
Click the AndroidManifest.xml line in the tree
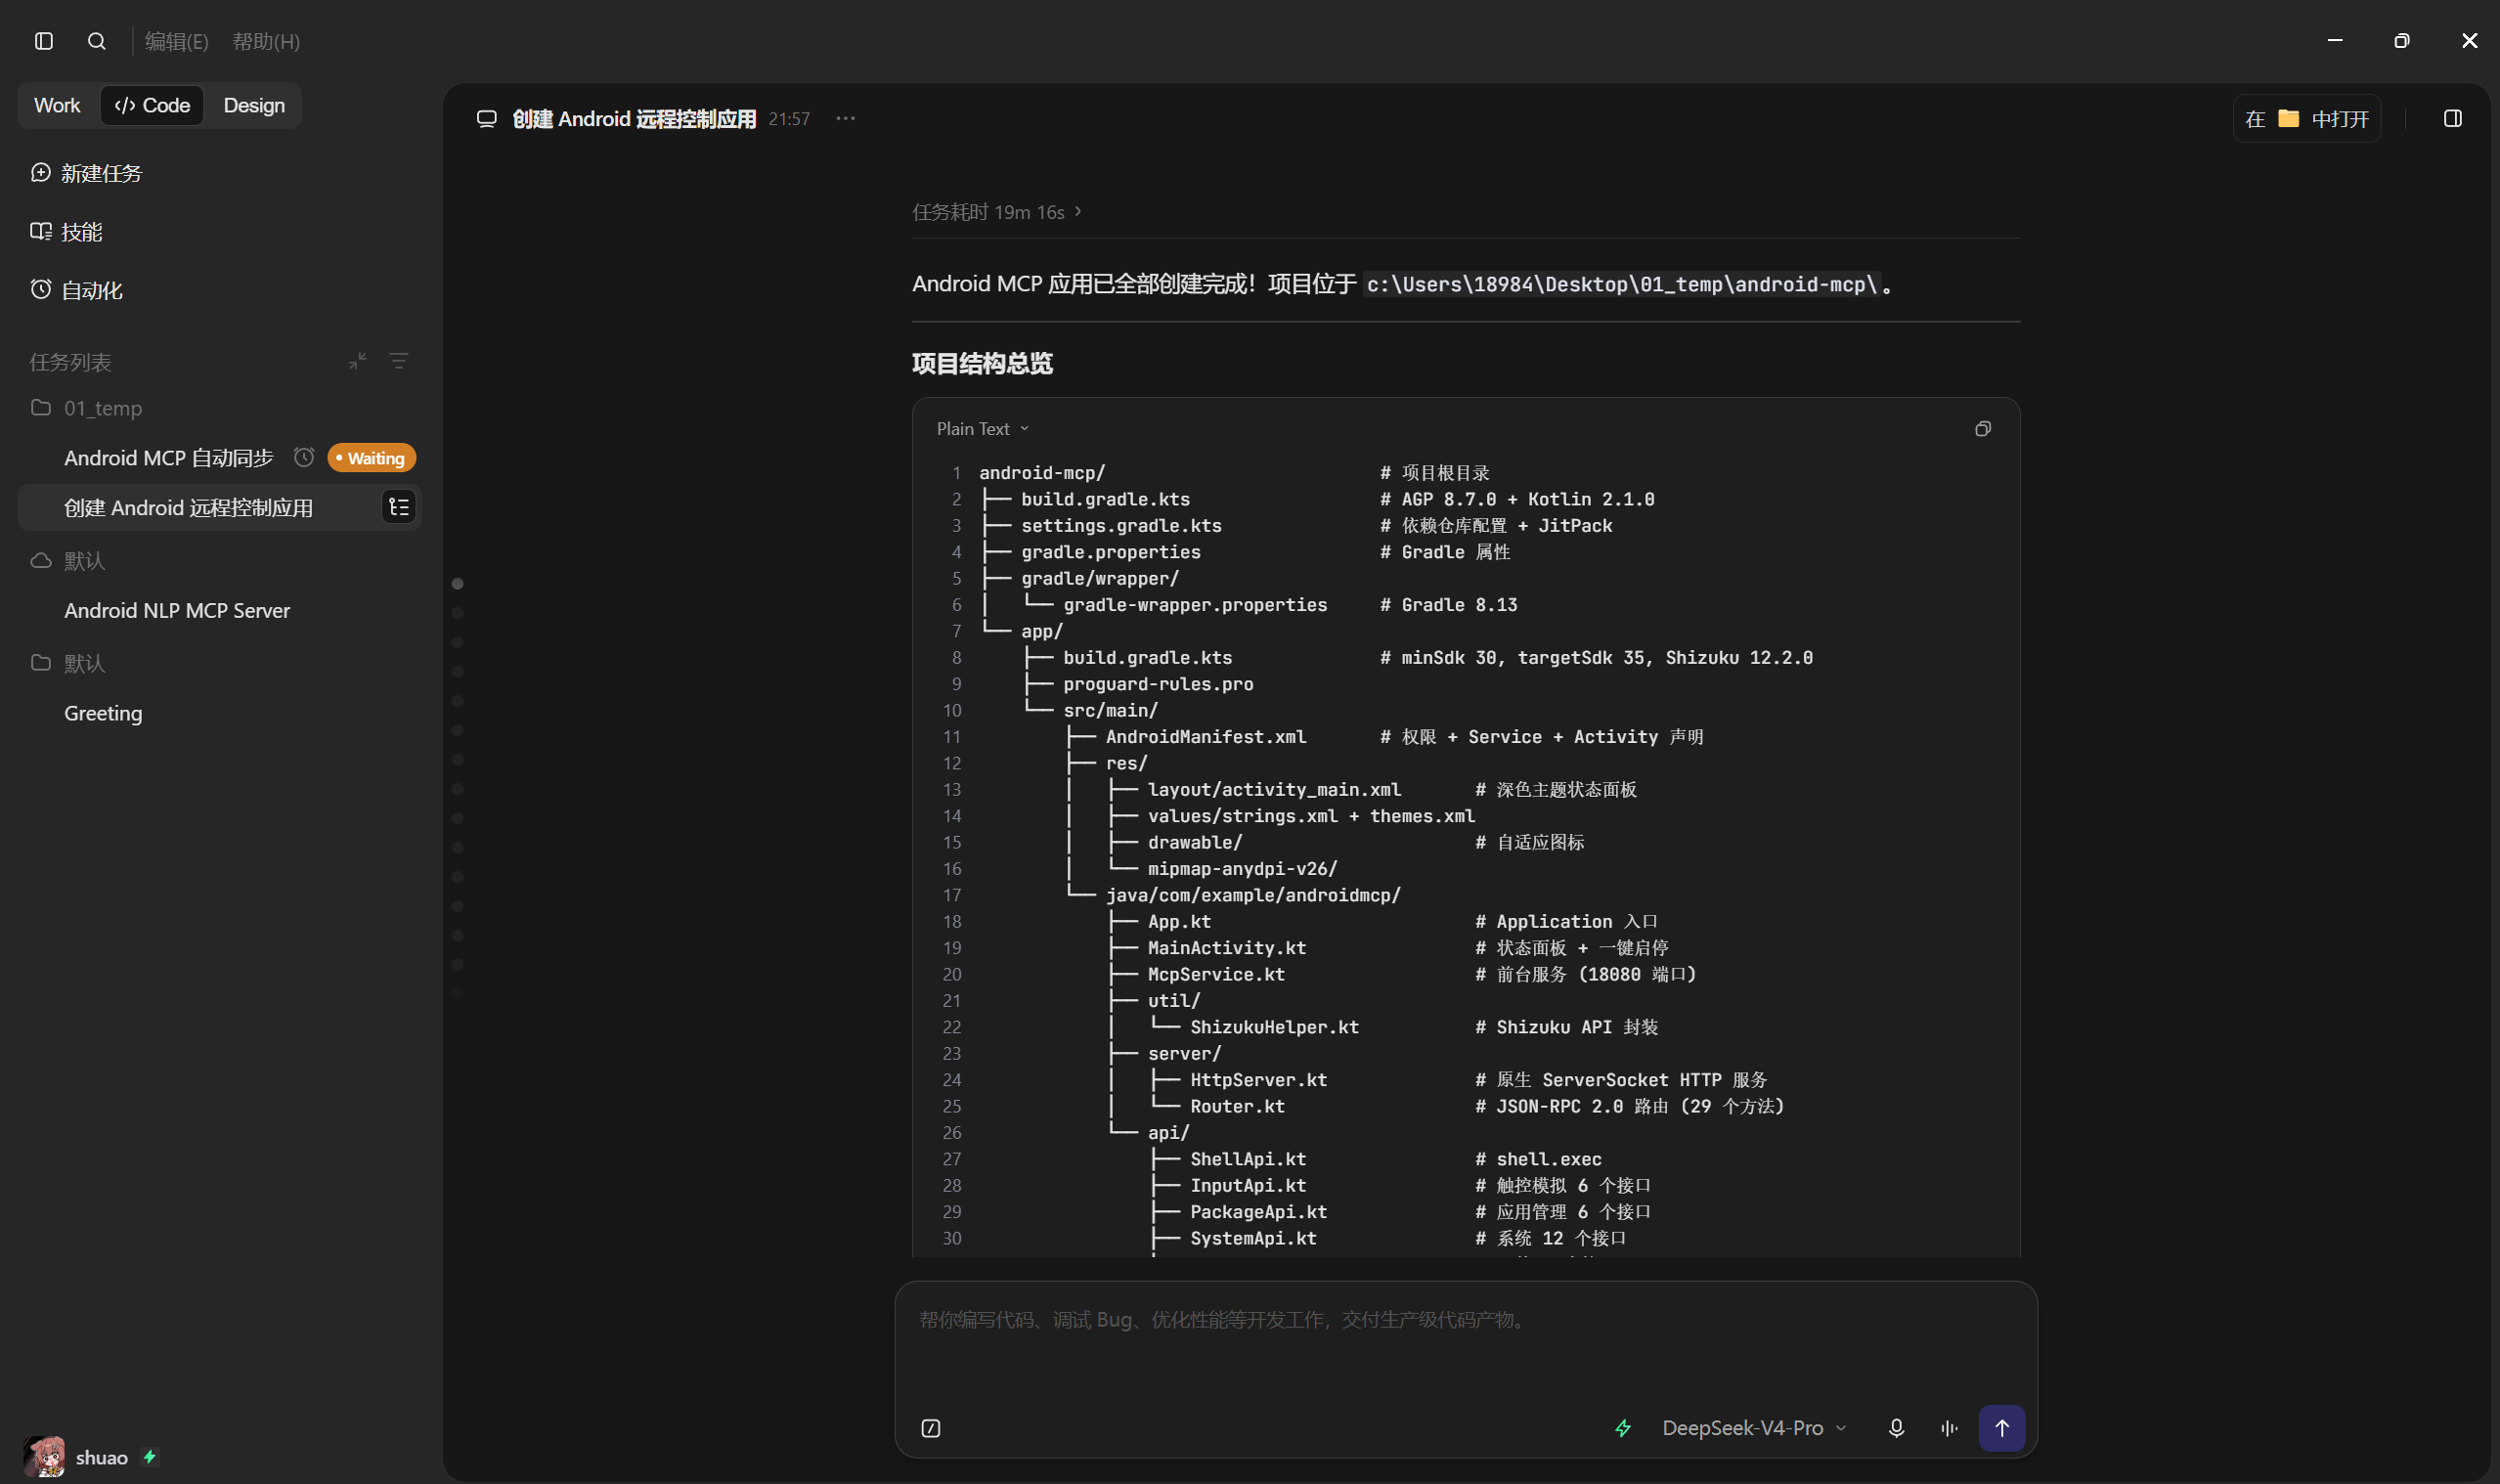click(1206, 737)
